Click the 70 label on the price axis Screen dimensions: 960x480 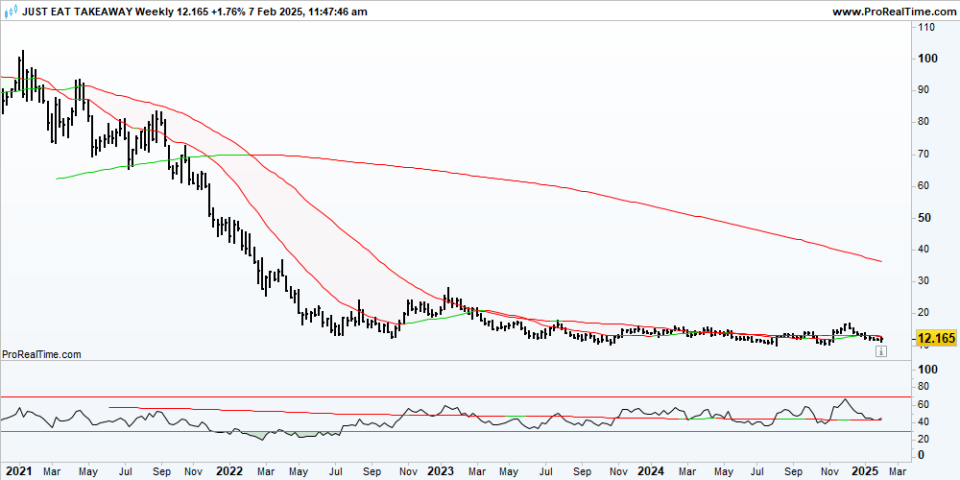tap(923, 154)
